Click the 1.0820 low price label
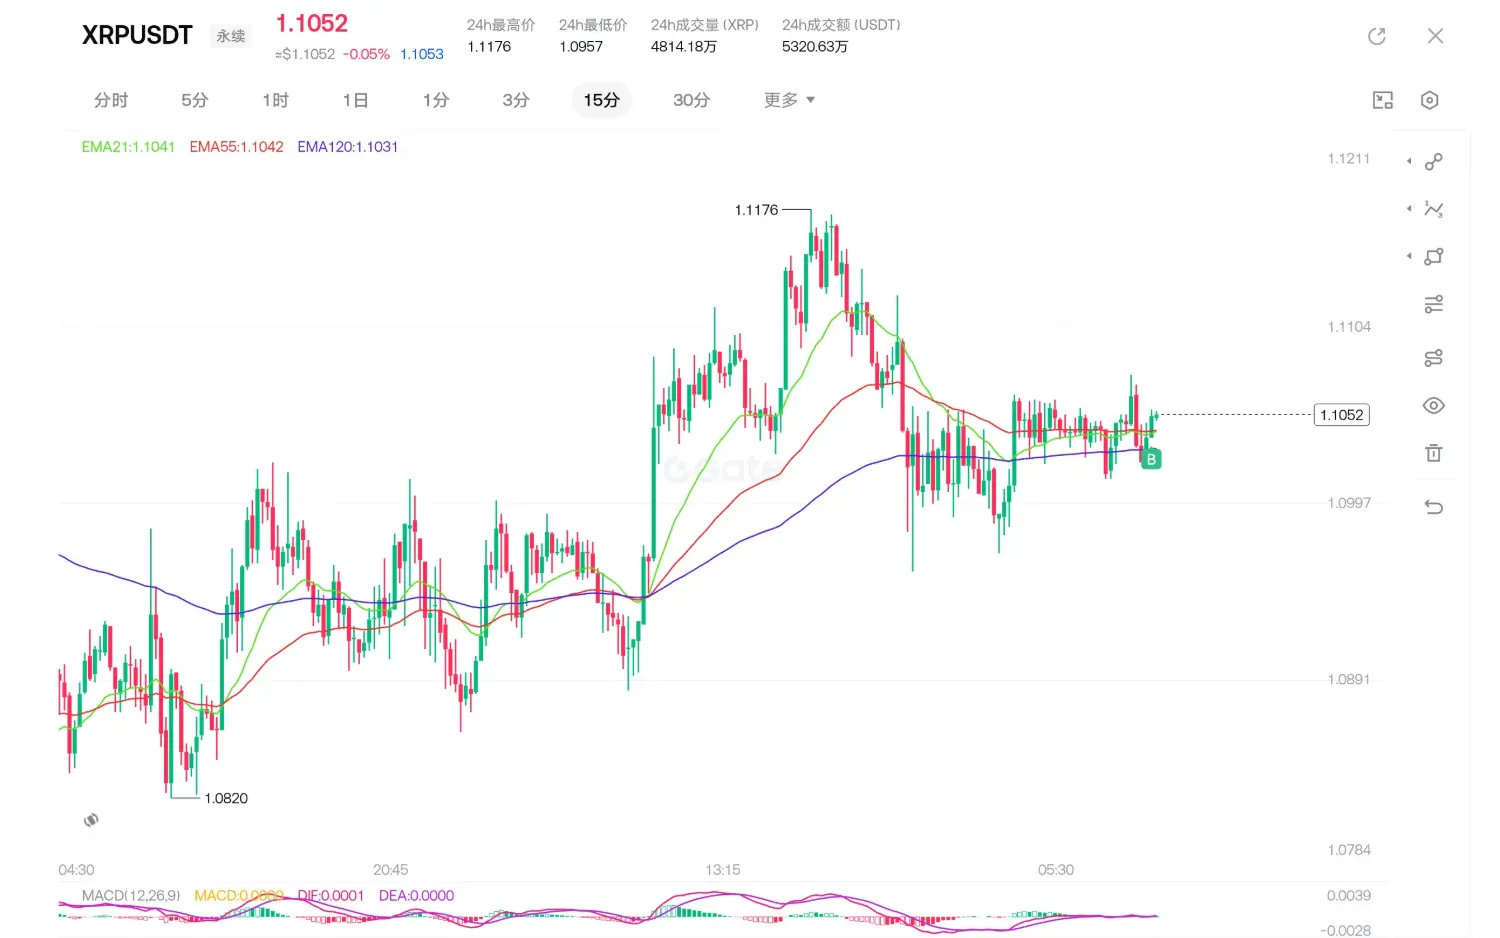The image size is (1500, 938). pos(226,798)
